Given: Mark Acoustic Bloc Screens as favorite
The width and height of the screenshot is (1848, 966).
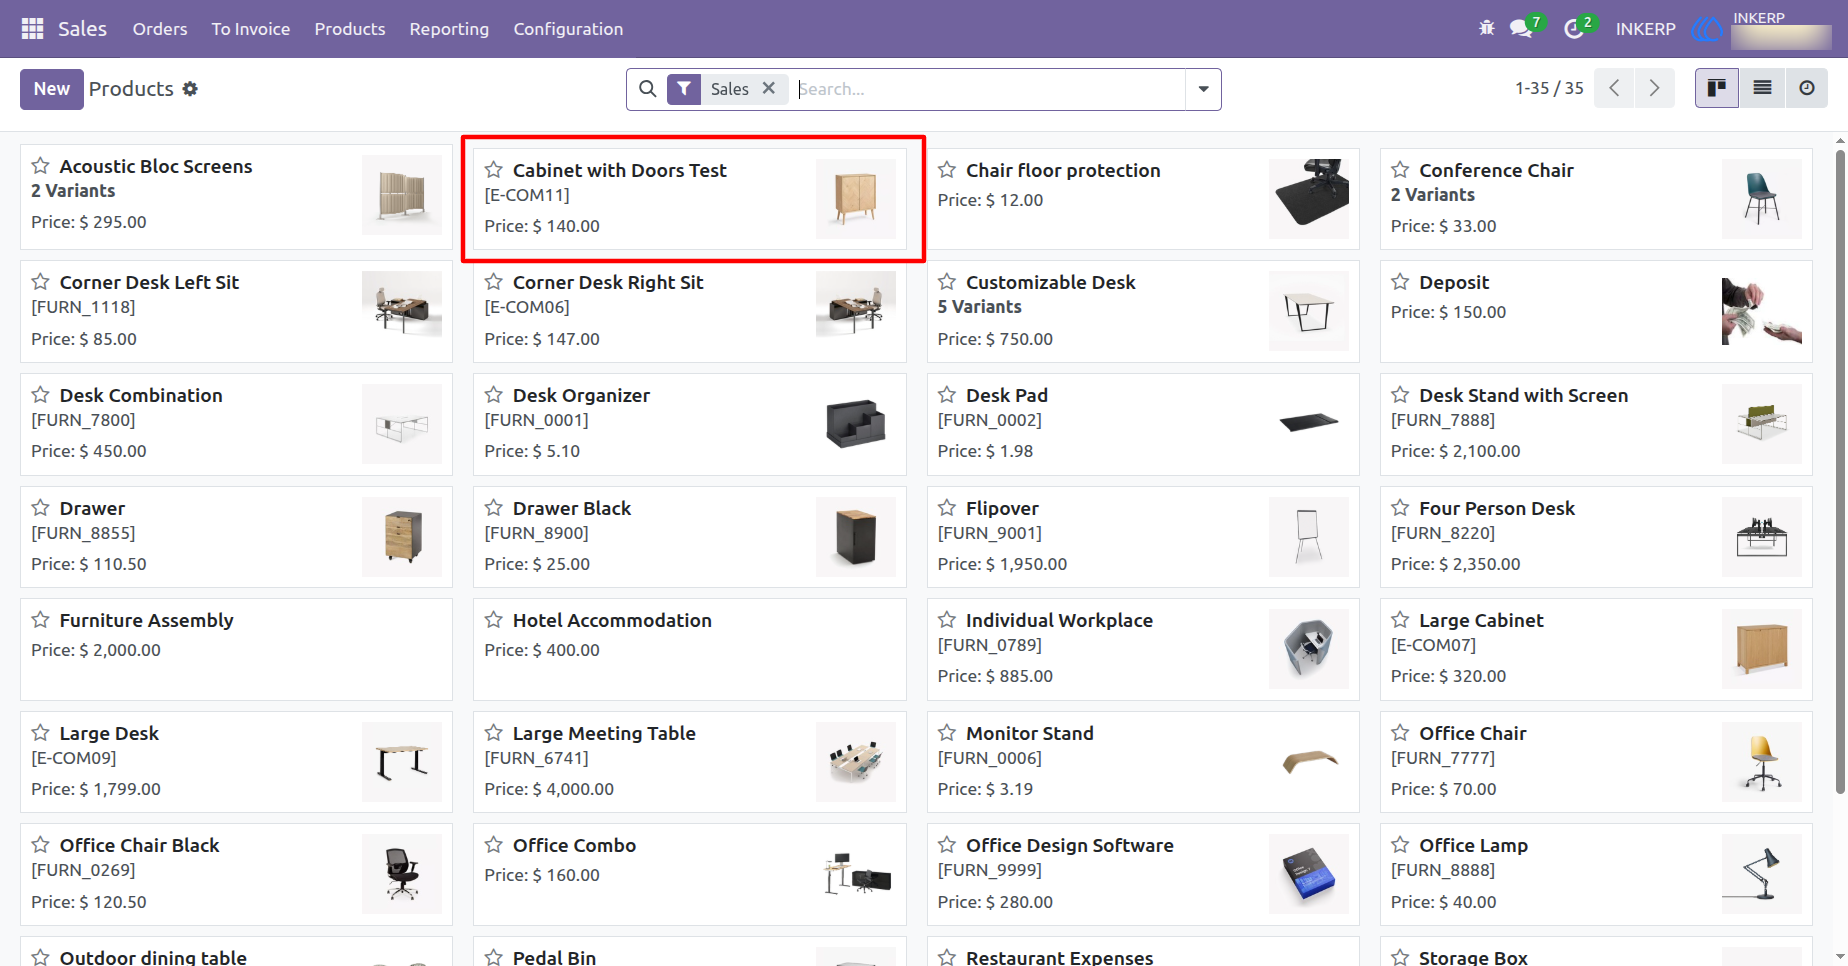Looking at the screenshot, I should click(x=40, y=166).
